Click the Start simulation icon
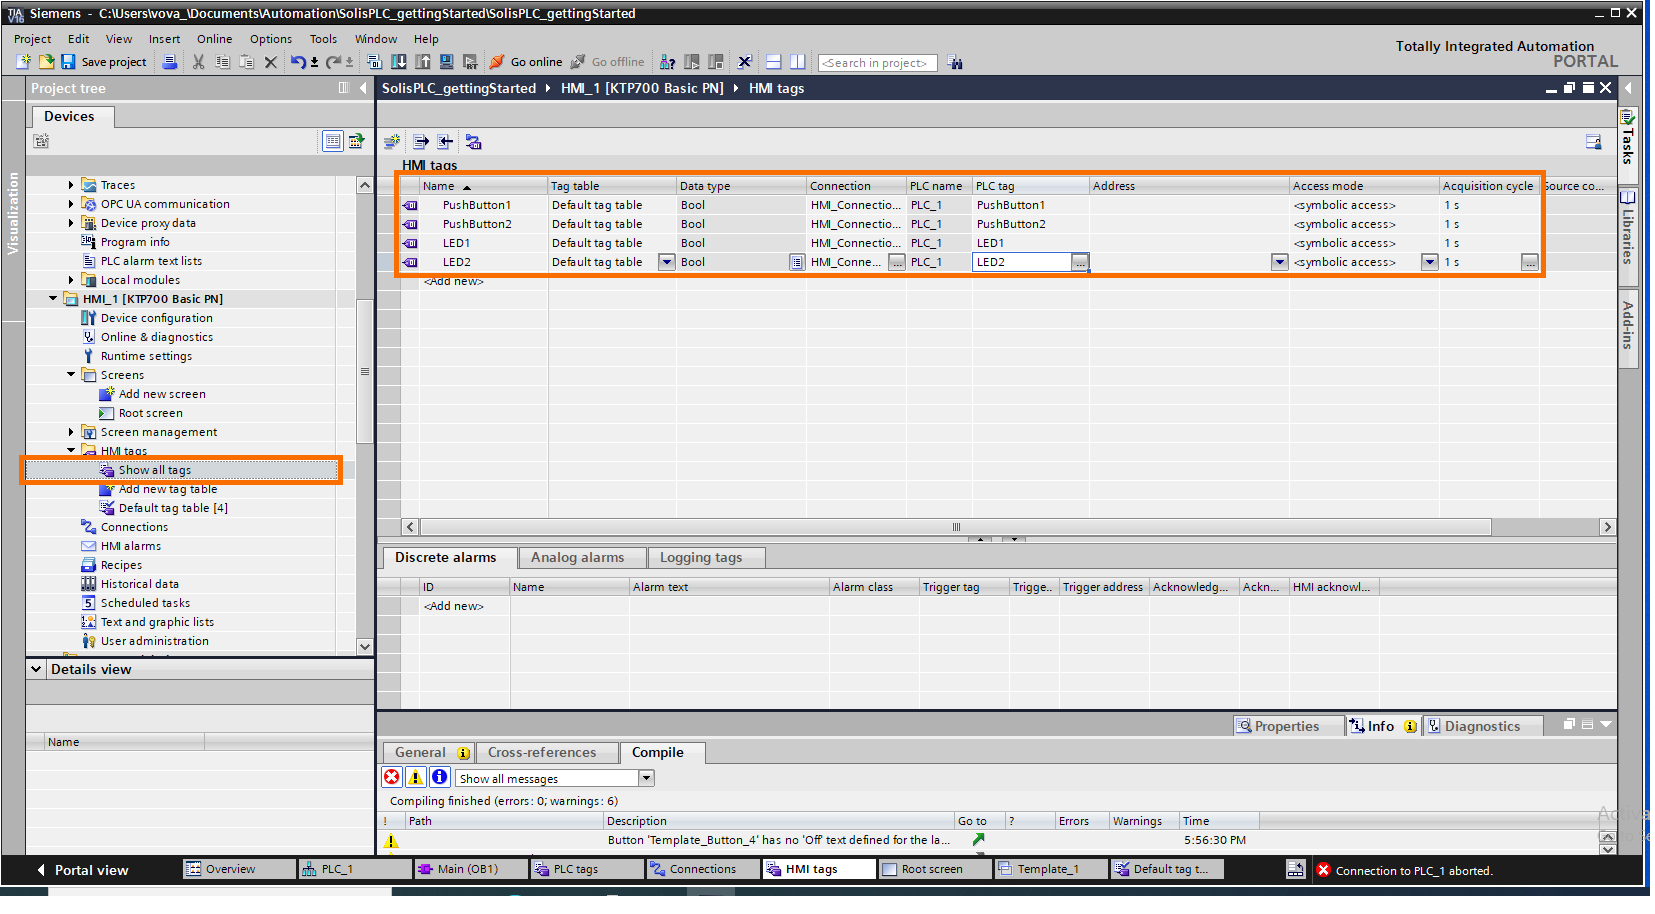 point(446,62)
